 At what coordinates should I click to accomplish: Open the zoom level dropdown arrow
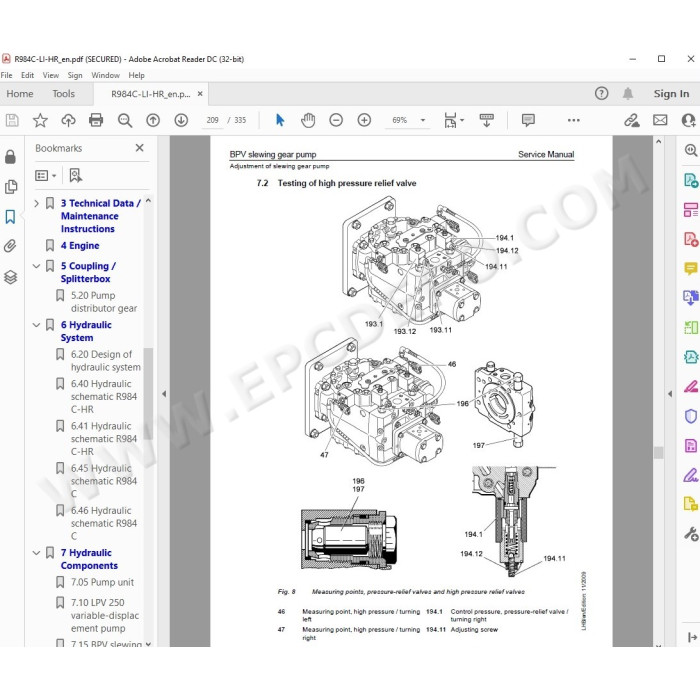tap(423, 120)
